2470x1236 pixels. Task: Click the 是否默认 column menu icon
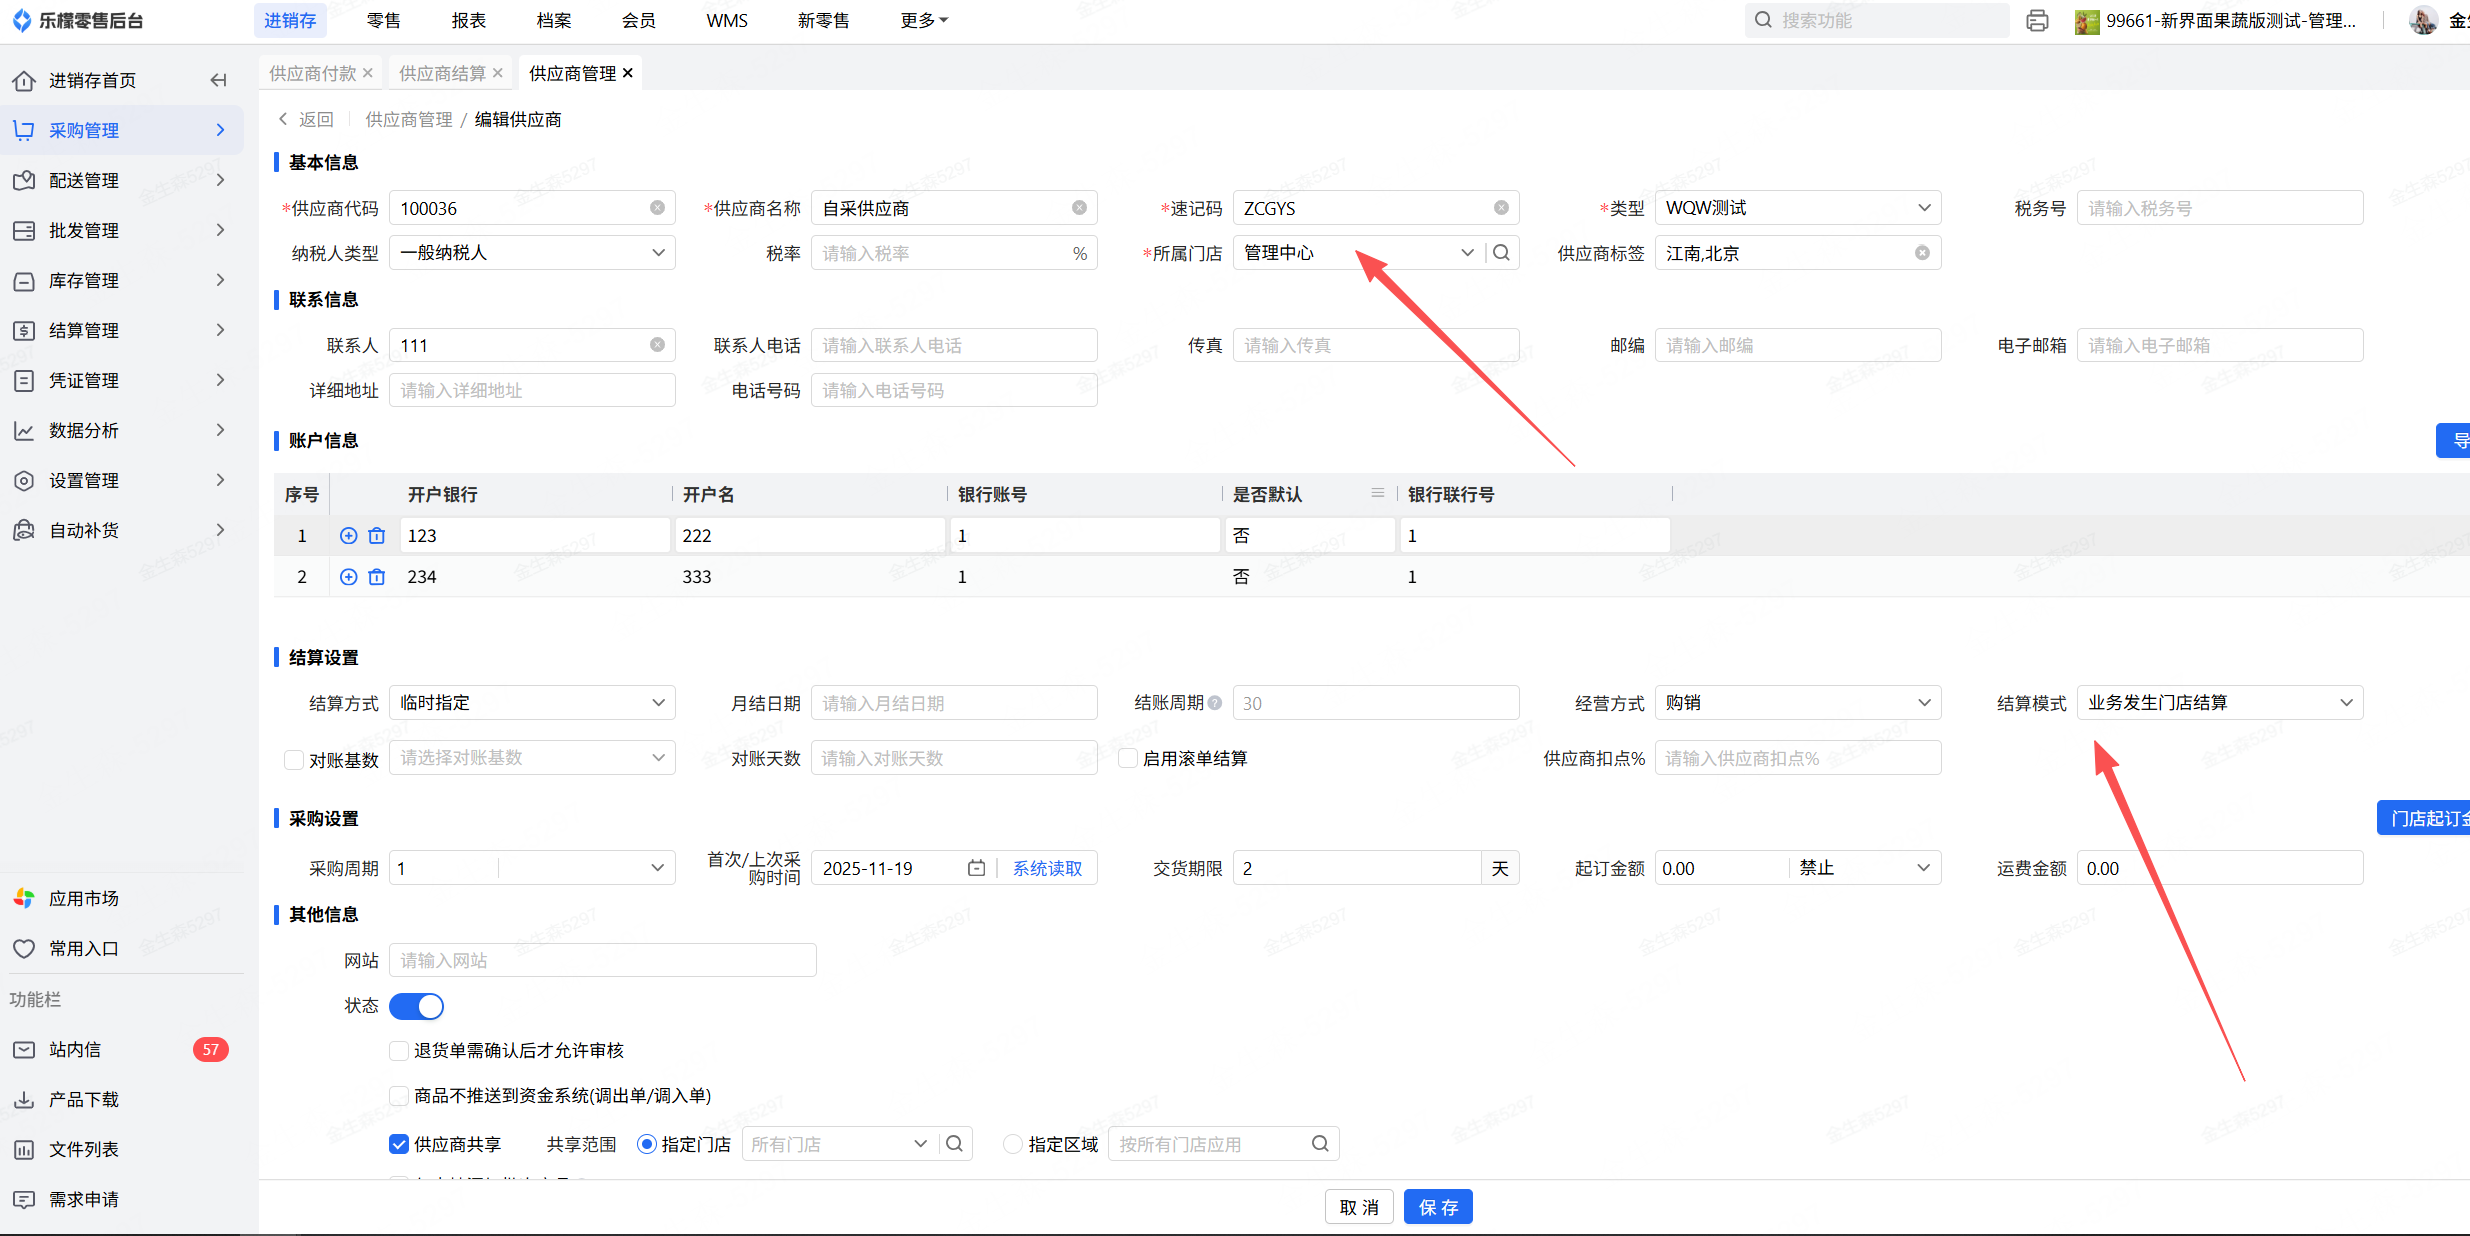coord(1377,493)
